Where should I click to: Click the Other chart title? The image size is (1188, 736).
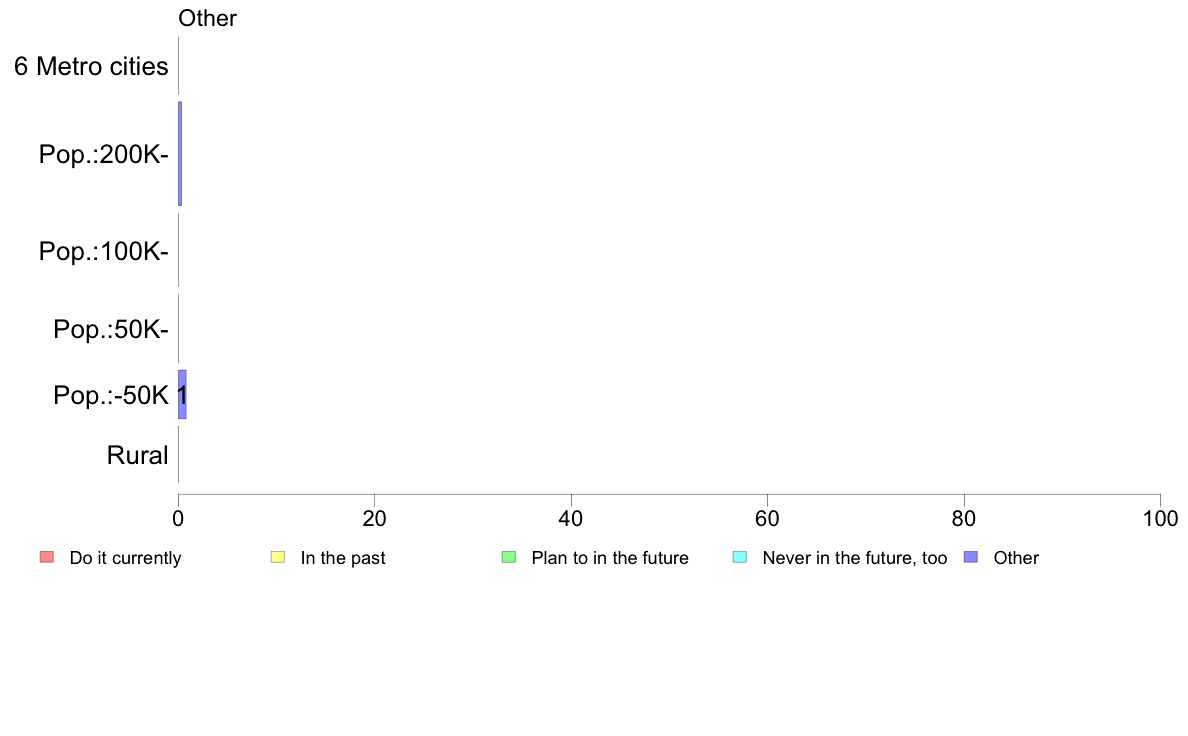(208, 18)
